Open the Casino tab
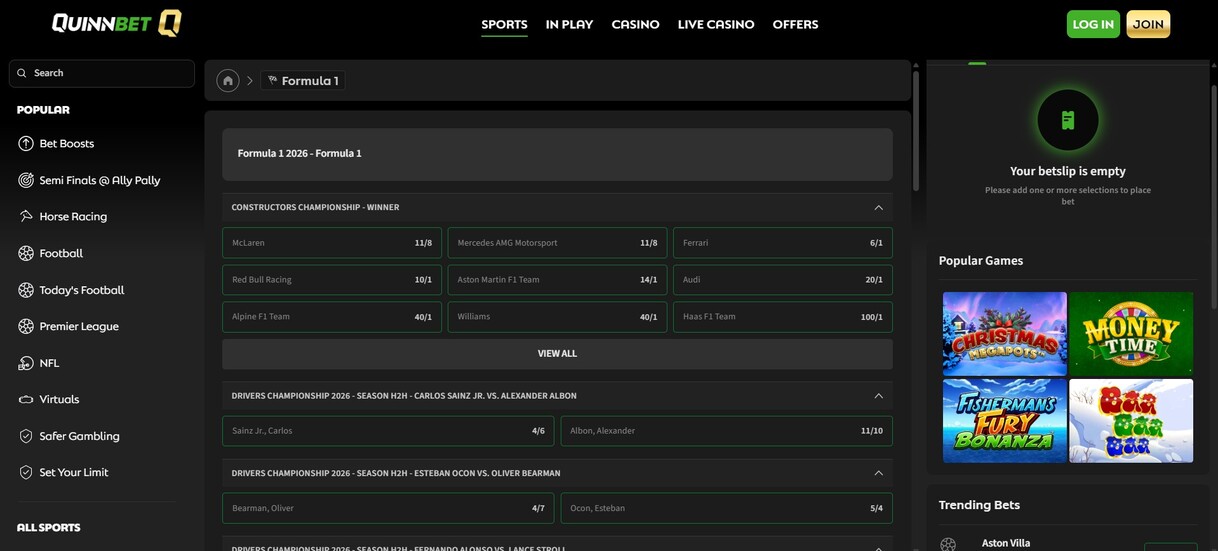Viewport: 1218px width, 551px height. tap(635, 24)
